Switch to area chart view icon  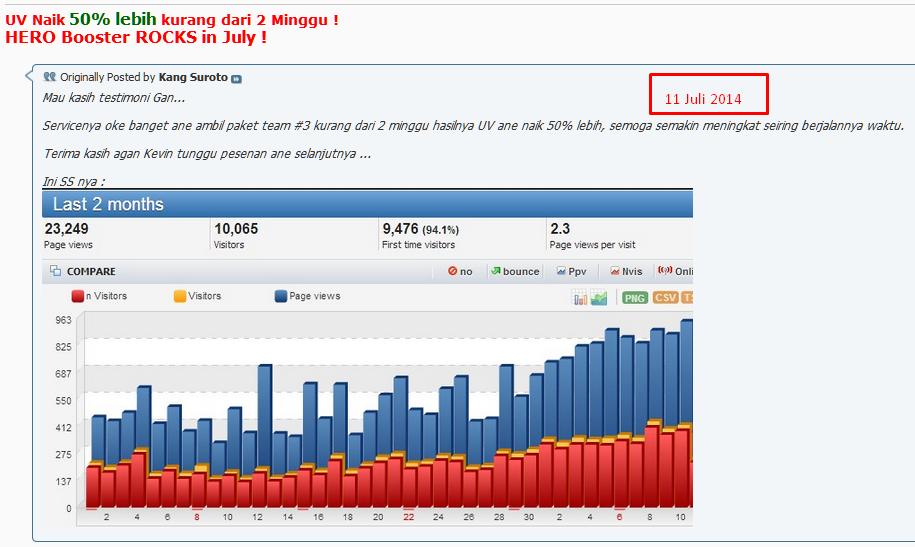point(599,298)
